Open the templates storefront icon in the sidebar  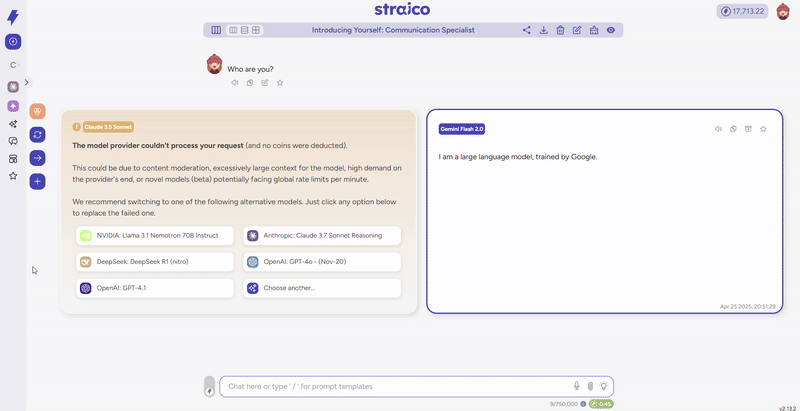coord(13,159)
